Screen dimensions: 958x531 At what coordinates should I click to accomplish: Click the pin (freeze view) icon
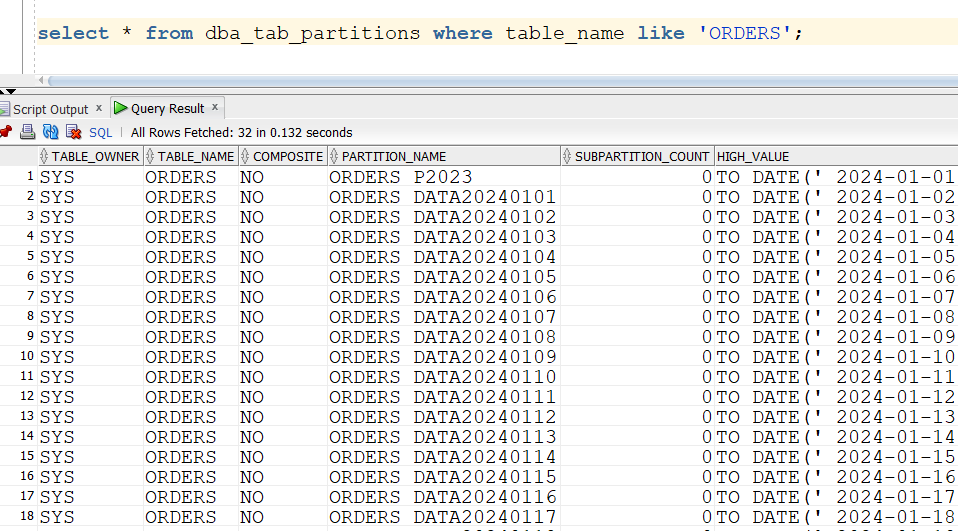[6, 132]
